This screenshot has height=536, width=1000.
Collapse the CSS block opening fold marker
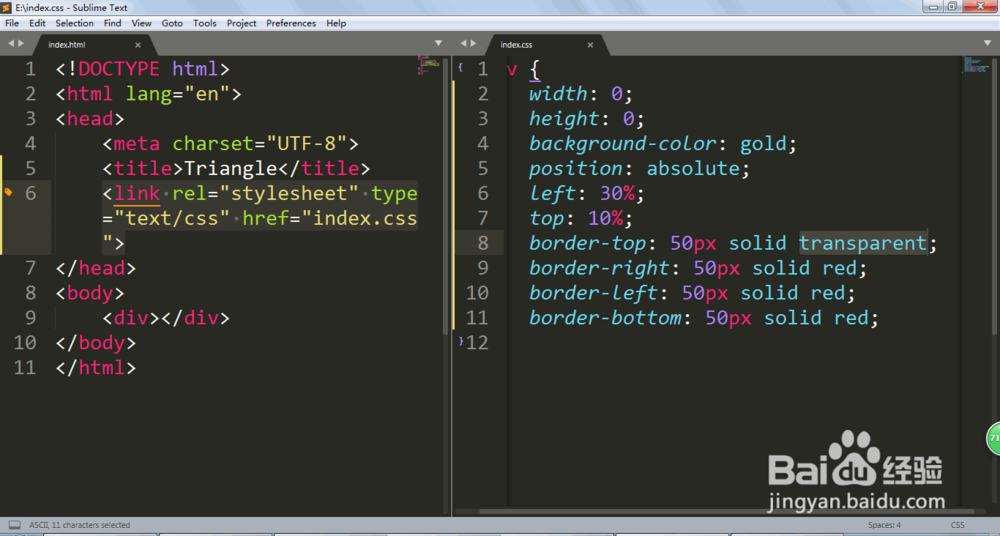[x=460, y=66]
